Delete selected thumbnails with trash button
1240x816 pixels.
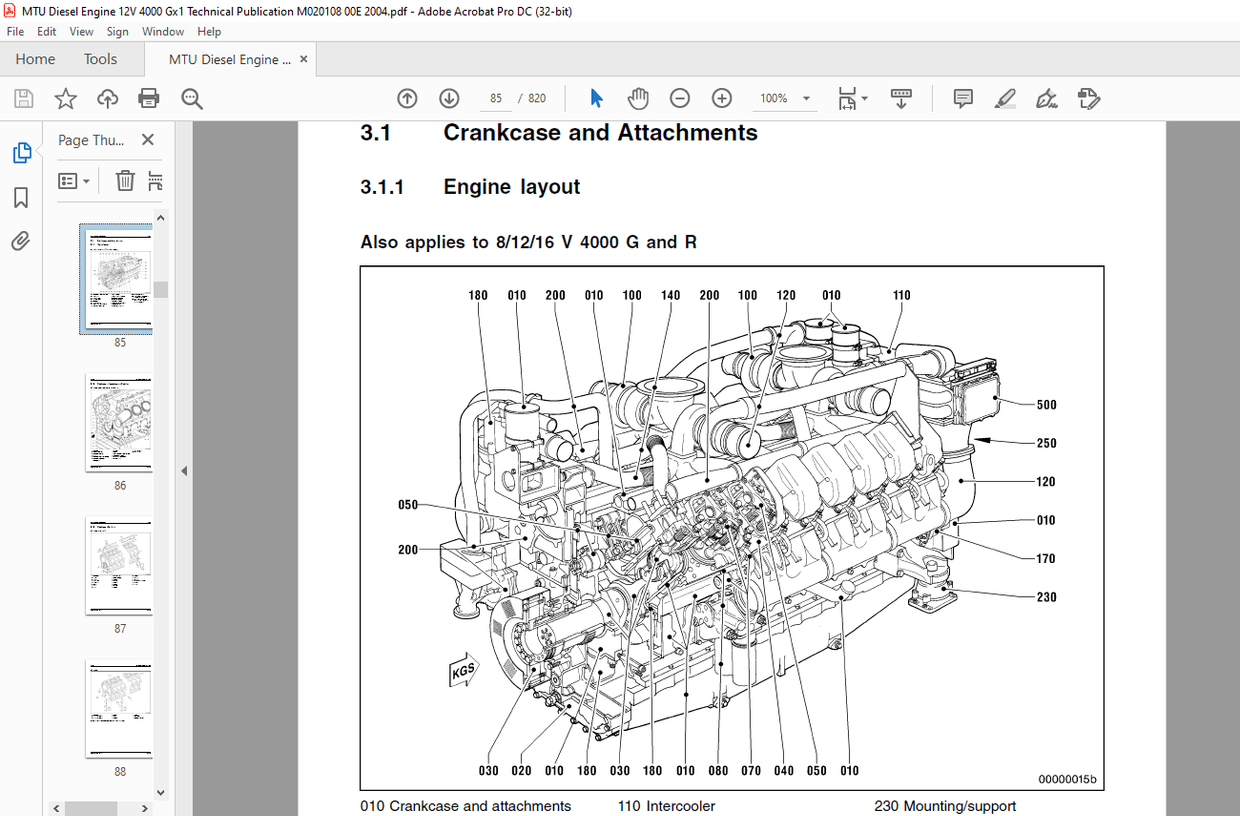(x=124, y=181)
